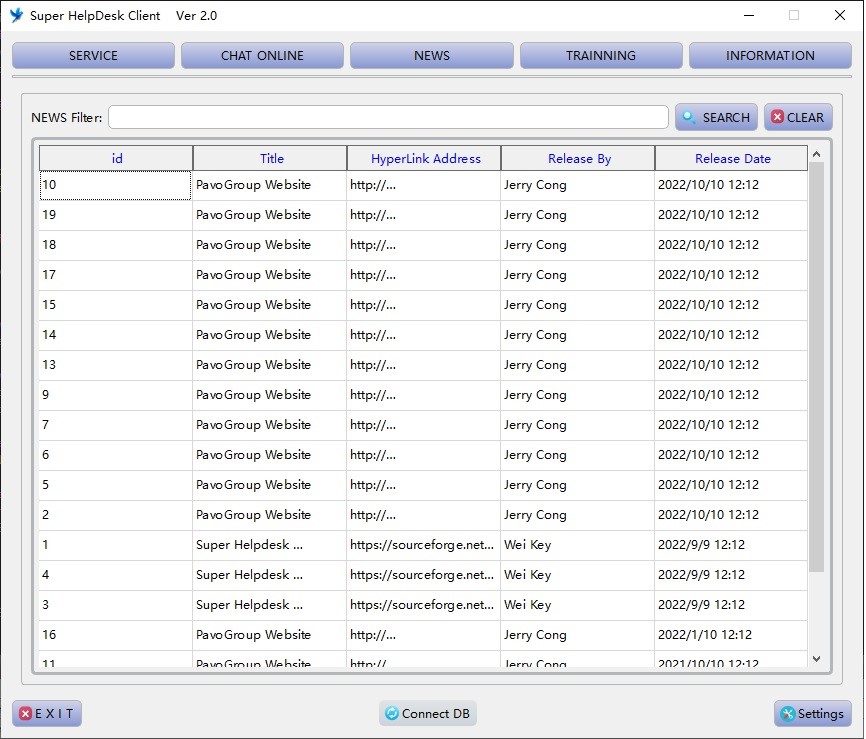Click the Settings tools icon
866x739 pixels.
click(x=787, y=714)
